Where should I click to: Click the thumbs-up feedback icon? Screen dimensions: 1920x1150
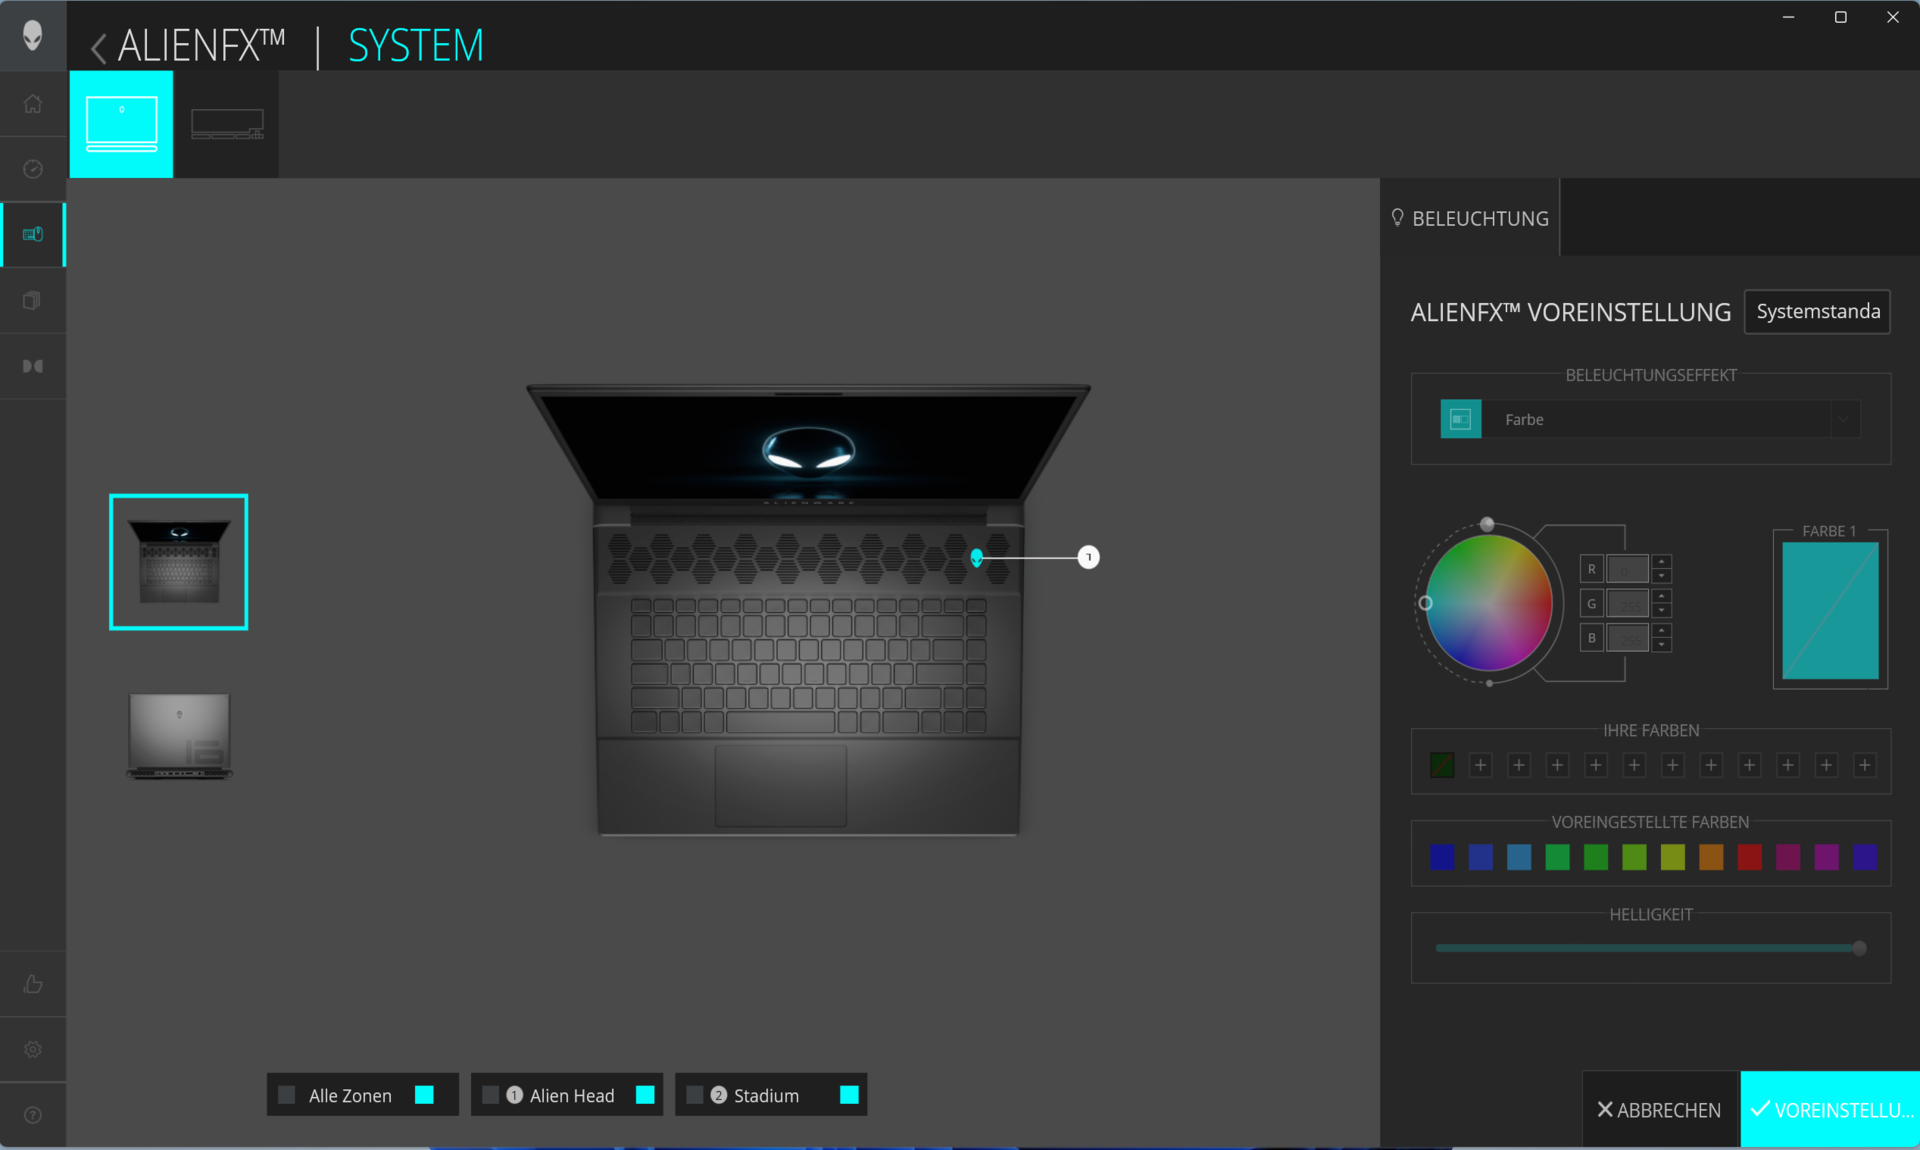(32, 984)
